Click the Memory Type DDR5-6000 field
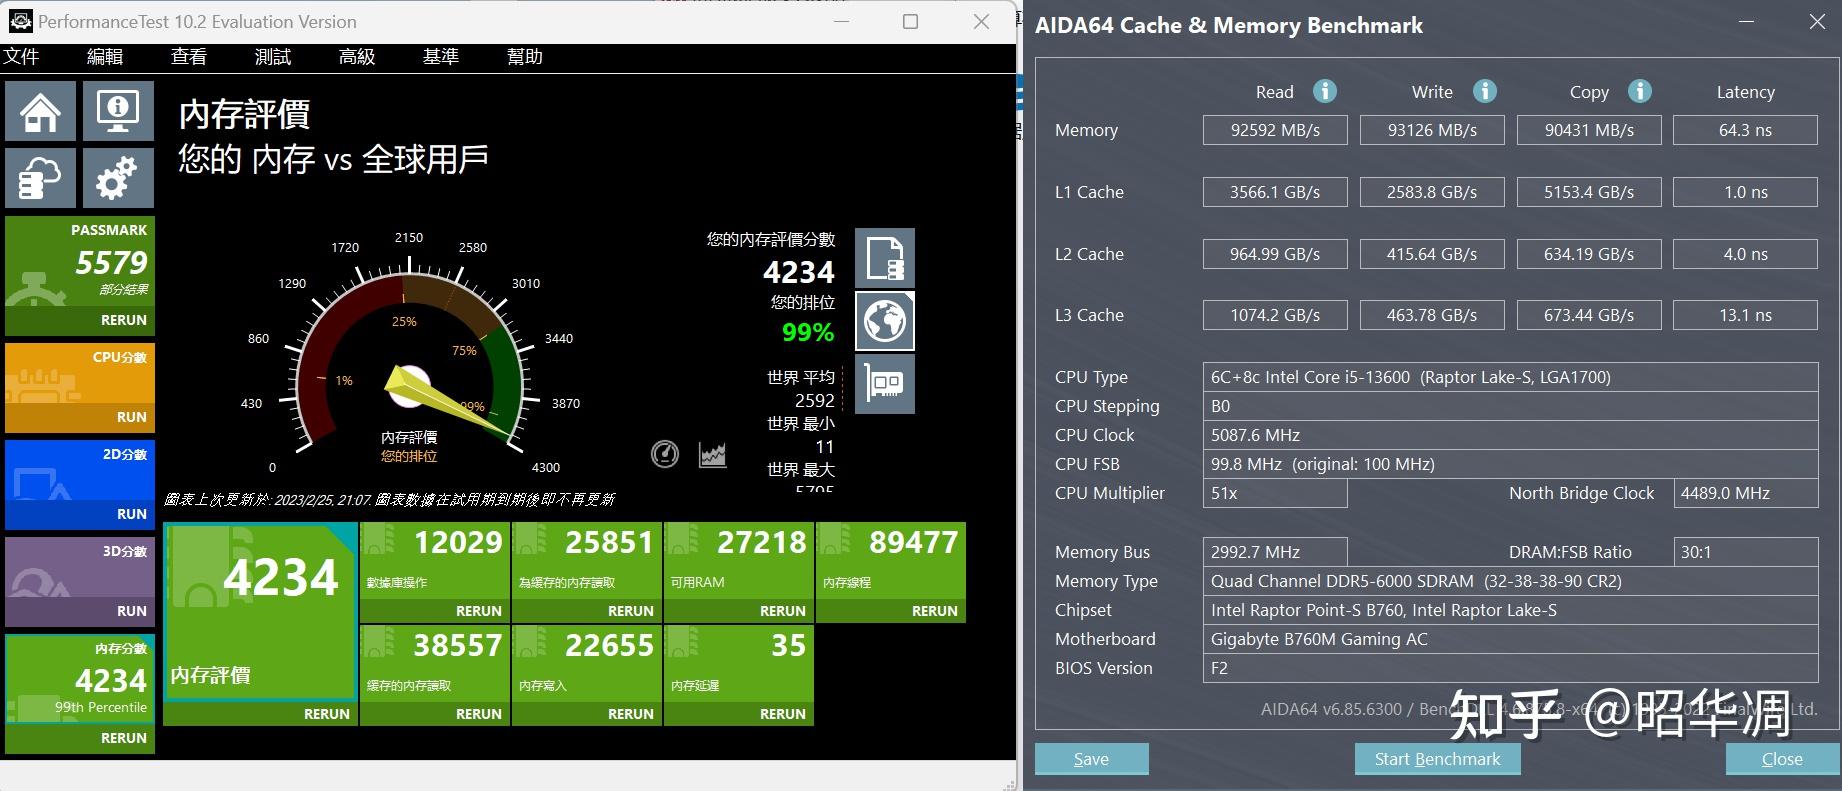1842x791 pixels. (1510, 581)
